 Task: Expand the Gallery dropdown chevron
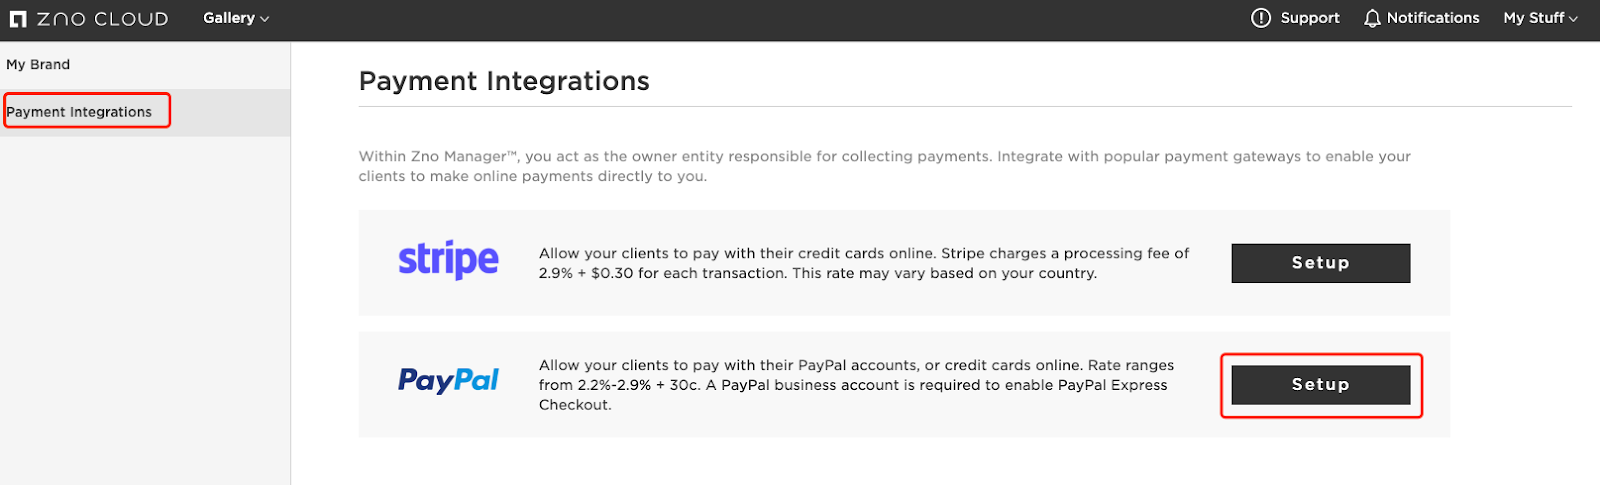coord(265,19)
